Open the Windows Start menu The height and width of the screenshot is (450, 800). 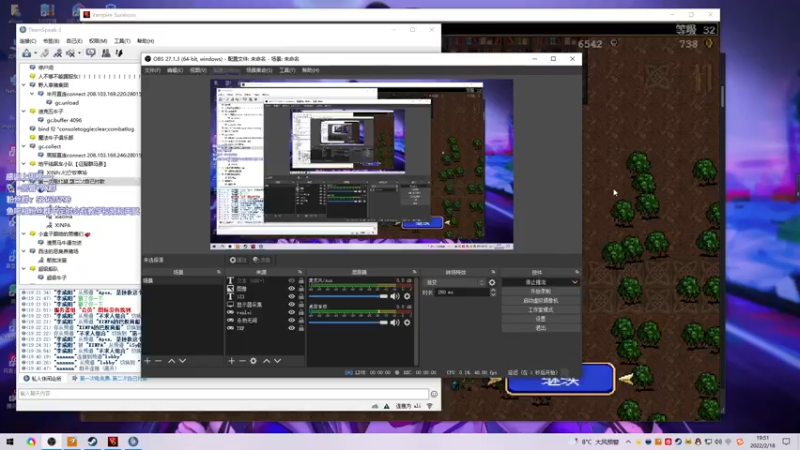click(10, 441)
